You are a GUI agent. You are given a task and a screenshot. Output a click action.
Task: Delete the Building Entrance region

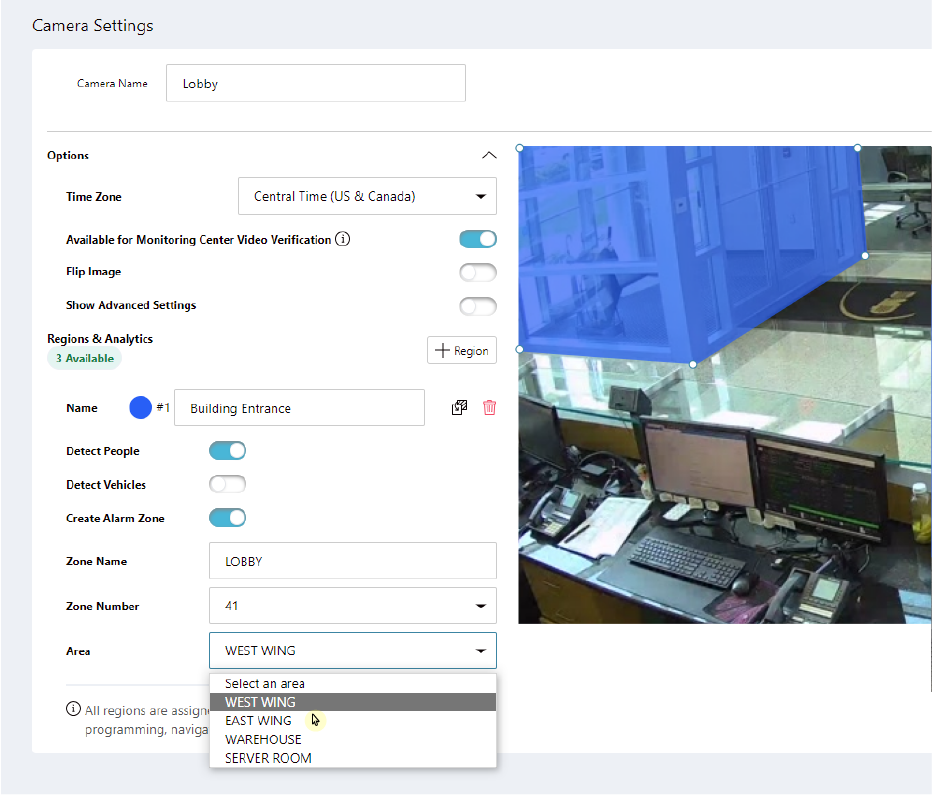pos(489,407)
